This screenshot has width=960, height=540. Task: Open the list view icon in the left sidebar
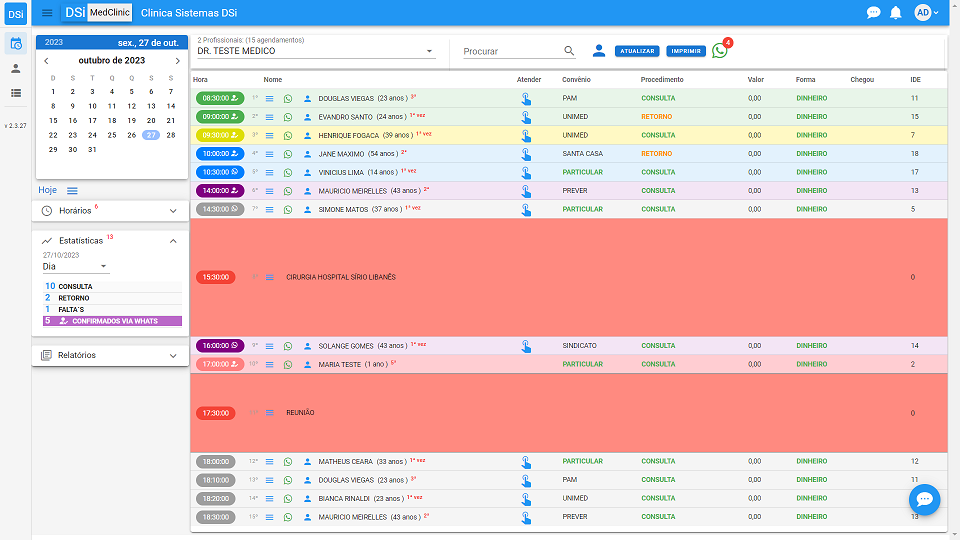[16, 93]
